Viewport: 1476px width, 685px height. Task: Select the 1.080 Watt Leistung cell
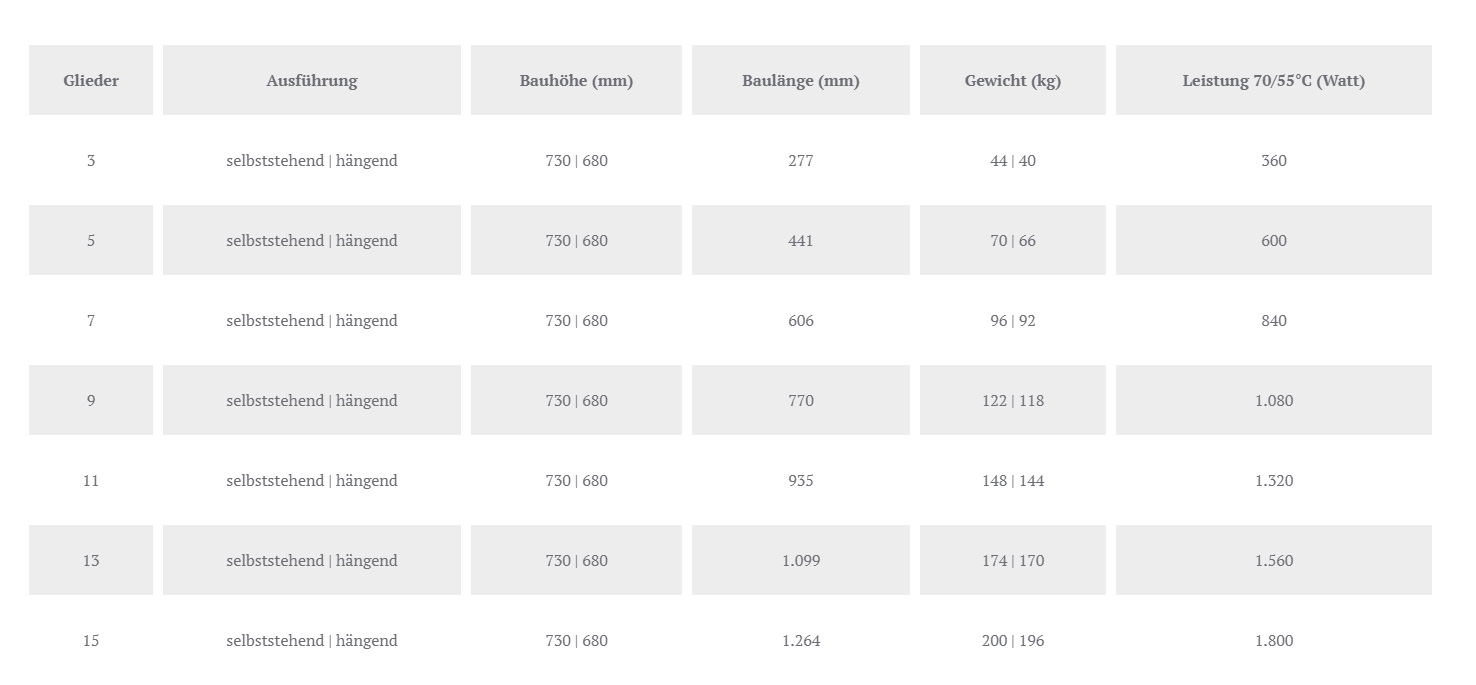pyautogui.click(x=1274, y=401)
